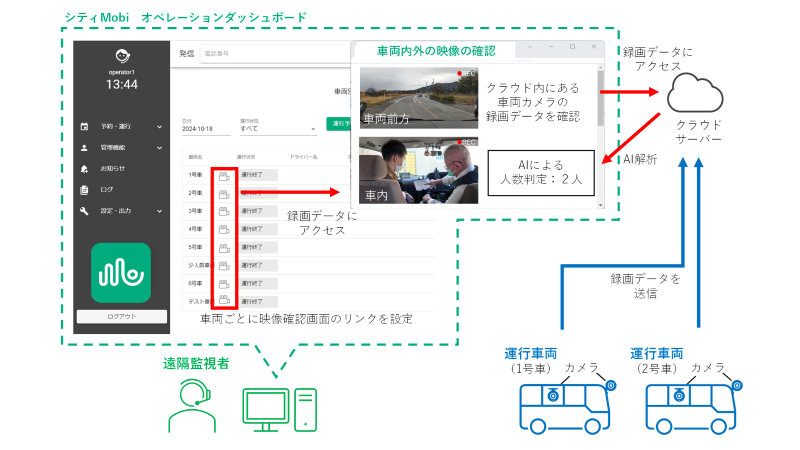Expand the 管理機能 sidebar menu chevron
The height and width of the screenshot is (450, 800).
[160, 147]
